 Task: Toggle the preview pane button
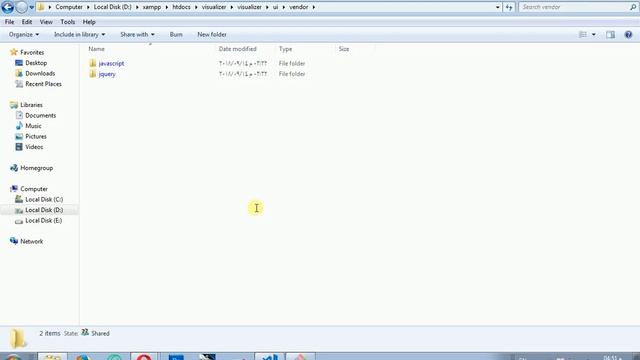(610, 35)
